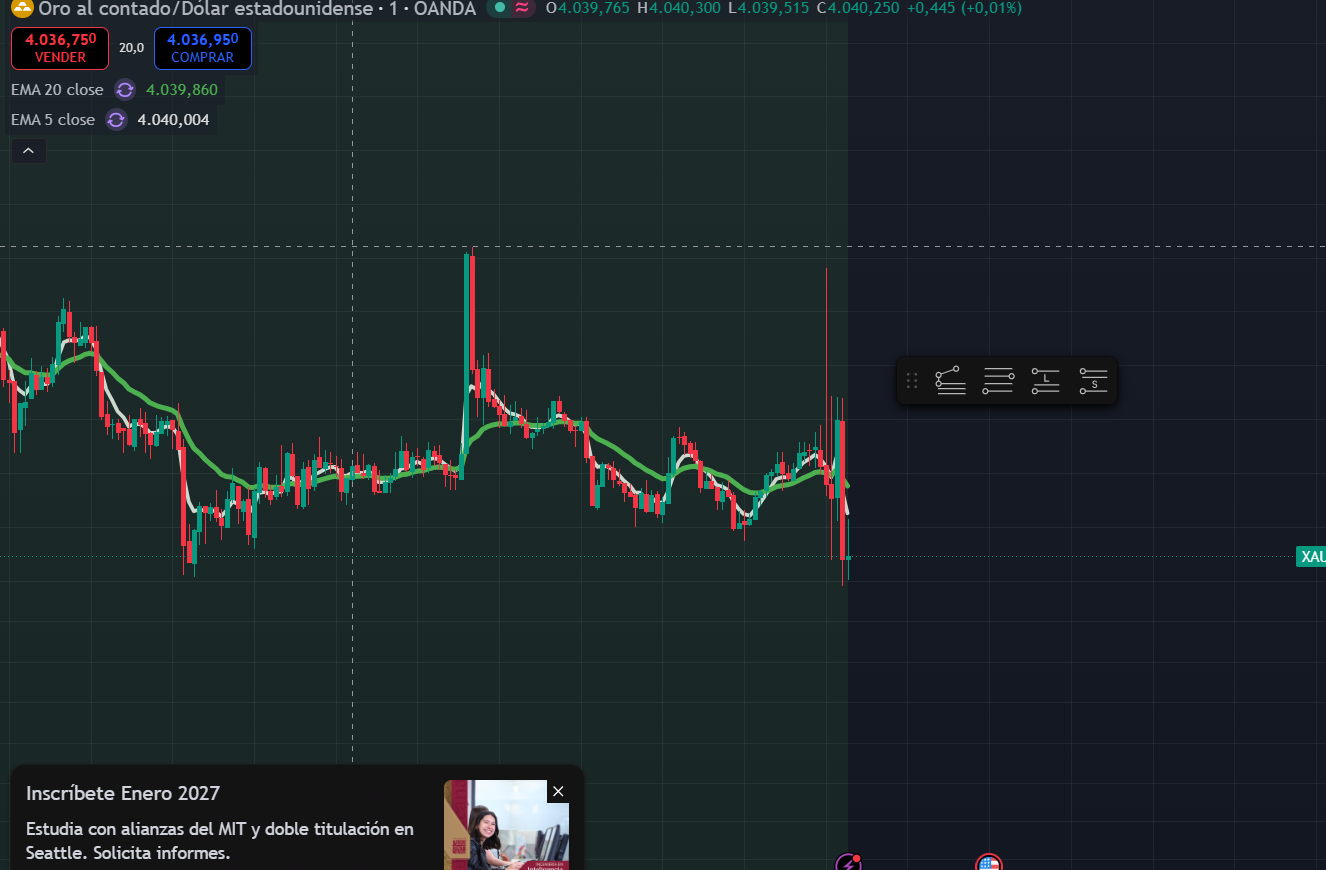Collapse the indicator legend with the chevron
The height and width of the screenshot is (870, 1326).
click(x=28, y=151)
